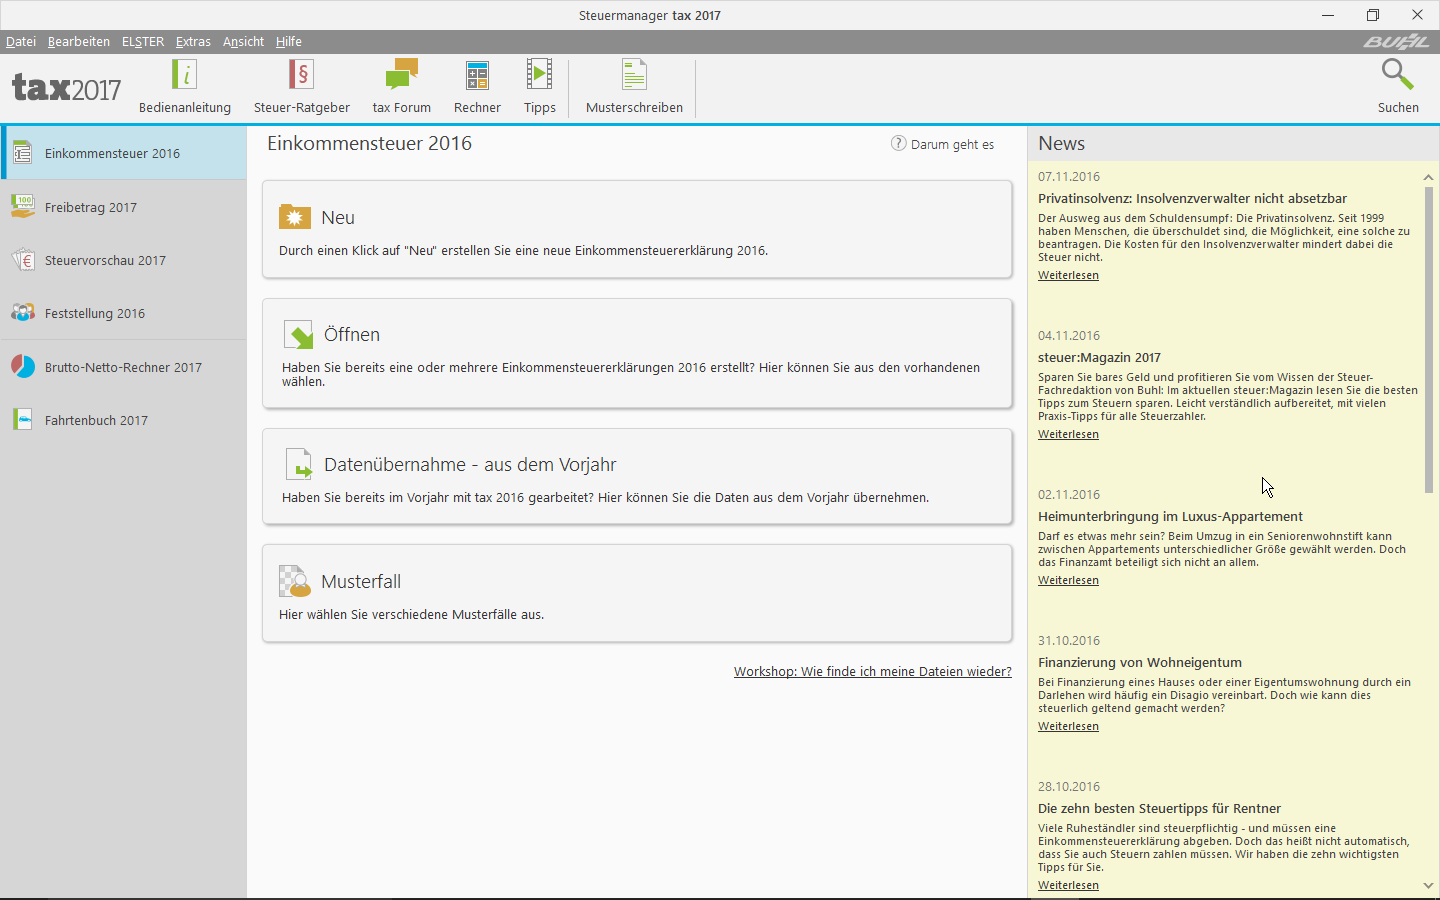Viewport: 1440px width, 900px height.
Task: Select Einkommensteuer 2016 in sidebar
Action: click(123, 153)
